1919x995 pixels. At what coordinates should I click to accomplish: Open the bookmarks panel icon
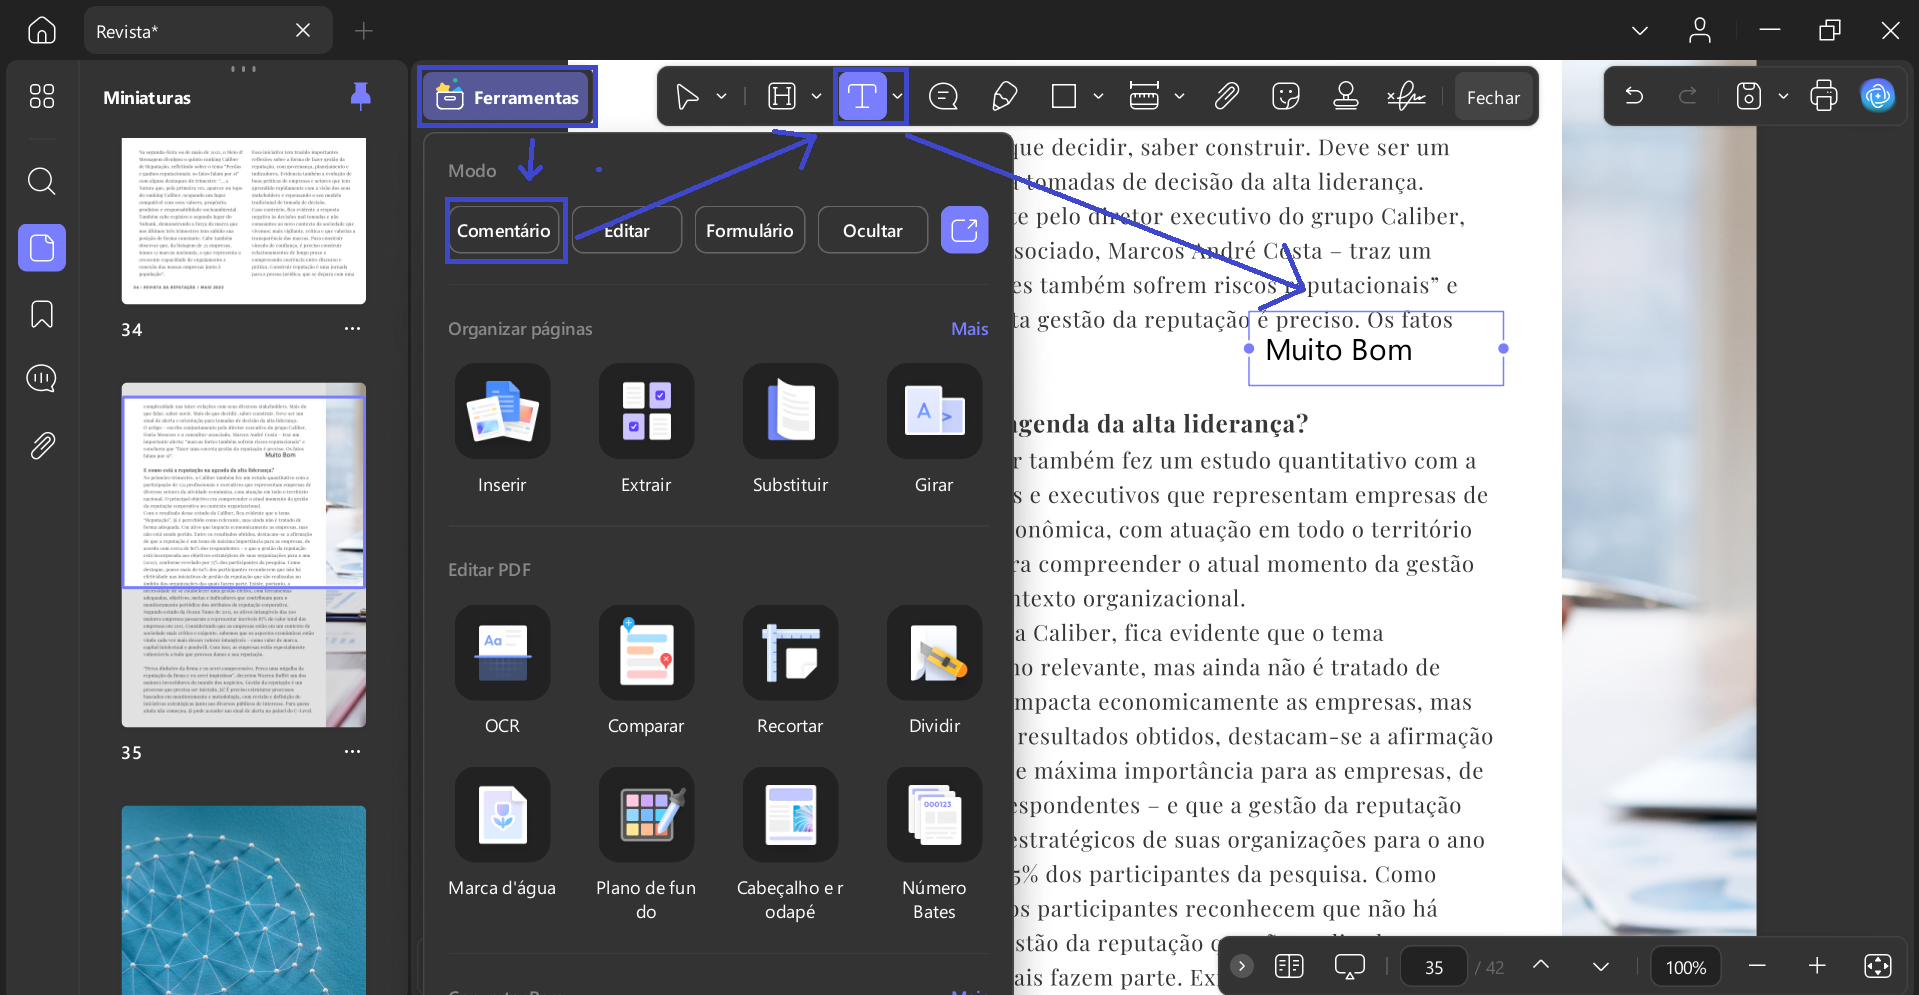(x=42, y=314)
